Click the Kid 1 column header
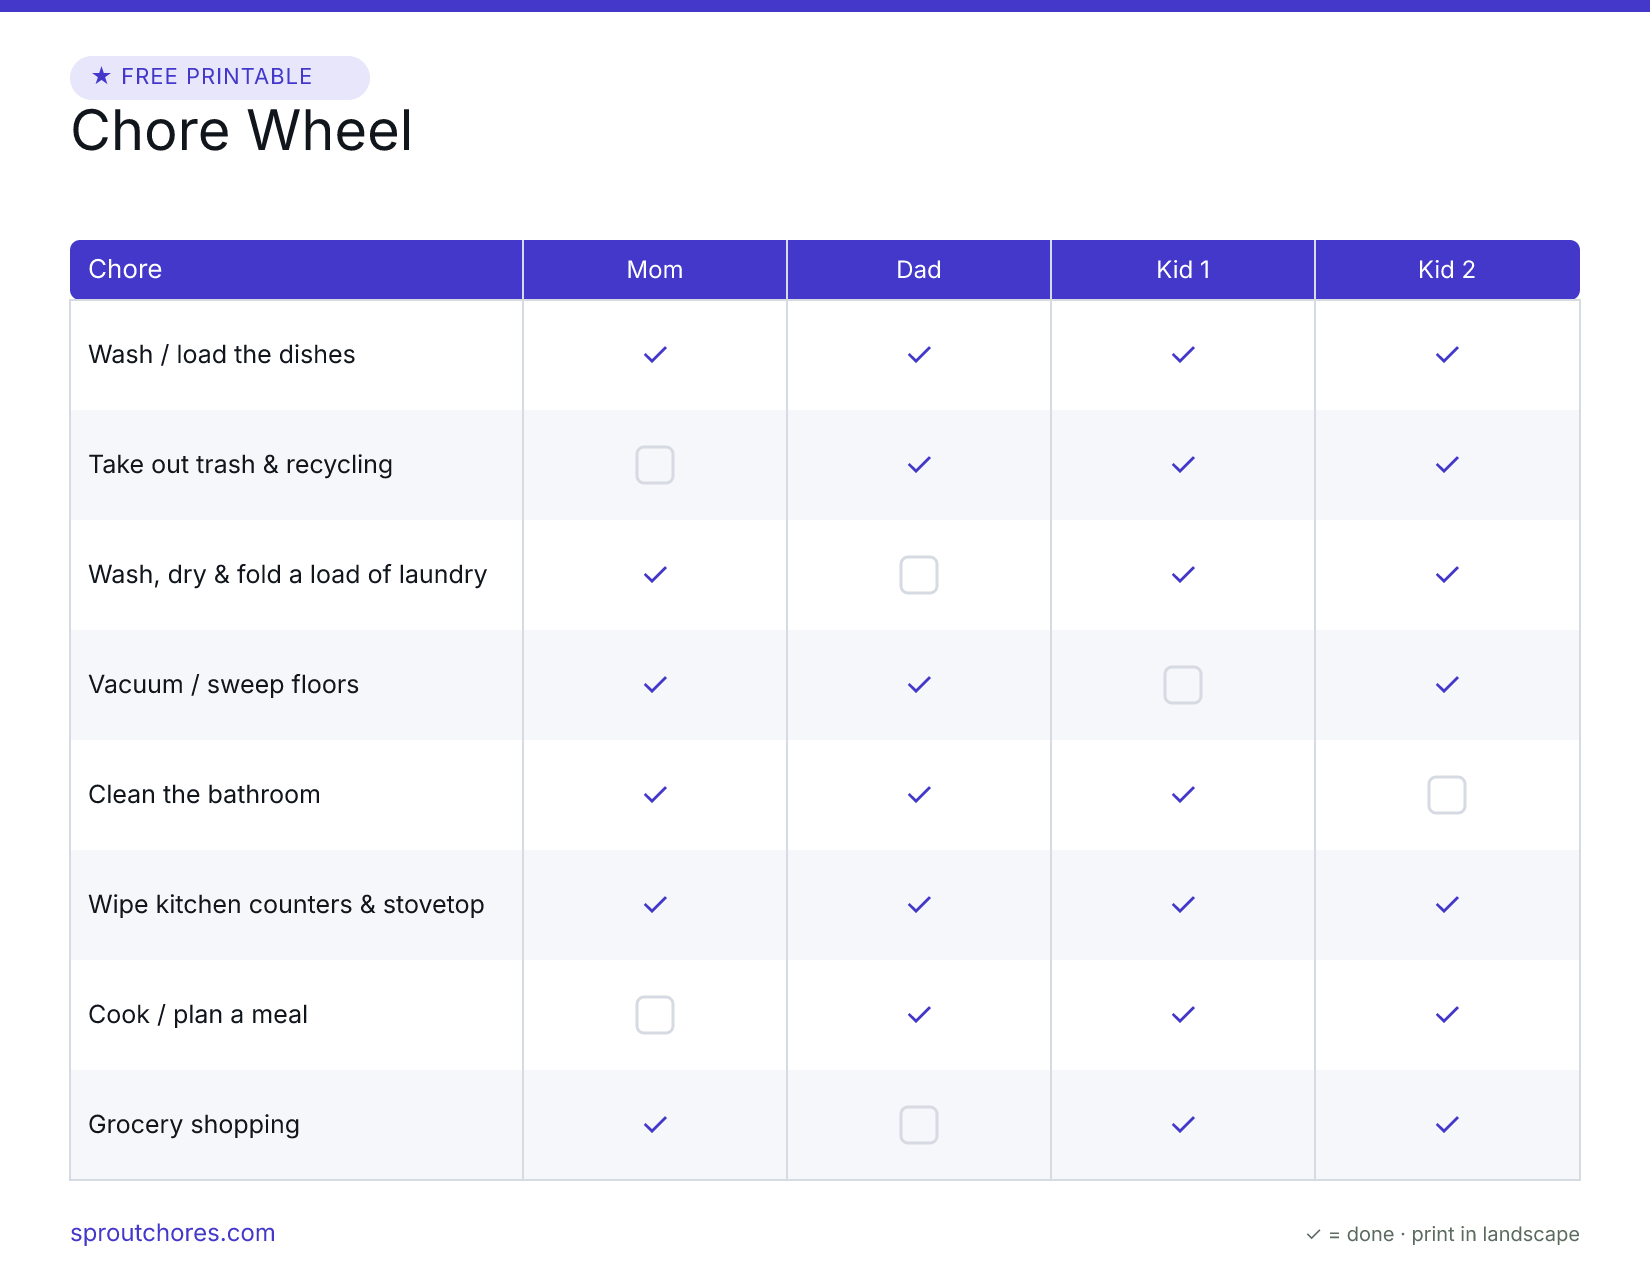The image size is (1650, 1275). tap(1183, 269)
